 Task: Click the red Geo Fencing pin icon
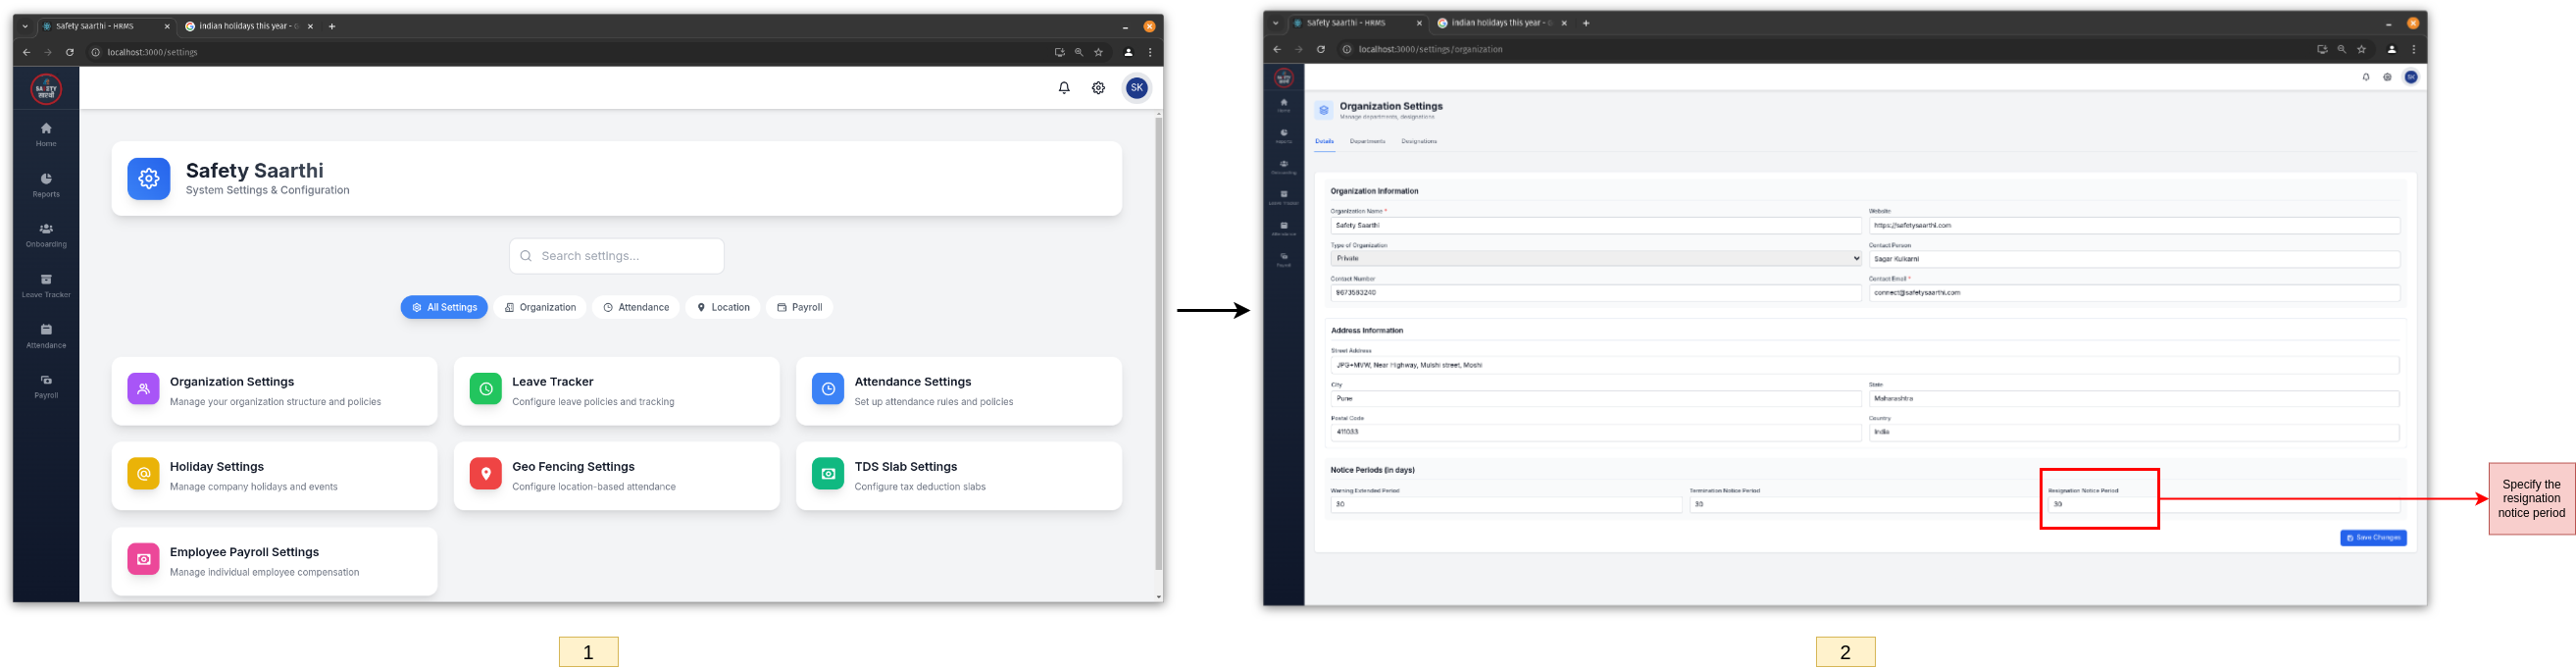point(485,474)
